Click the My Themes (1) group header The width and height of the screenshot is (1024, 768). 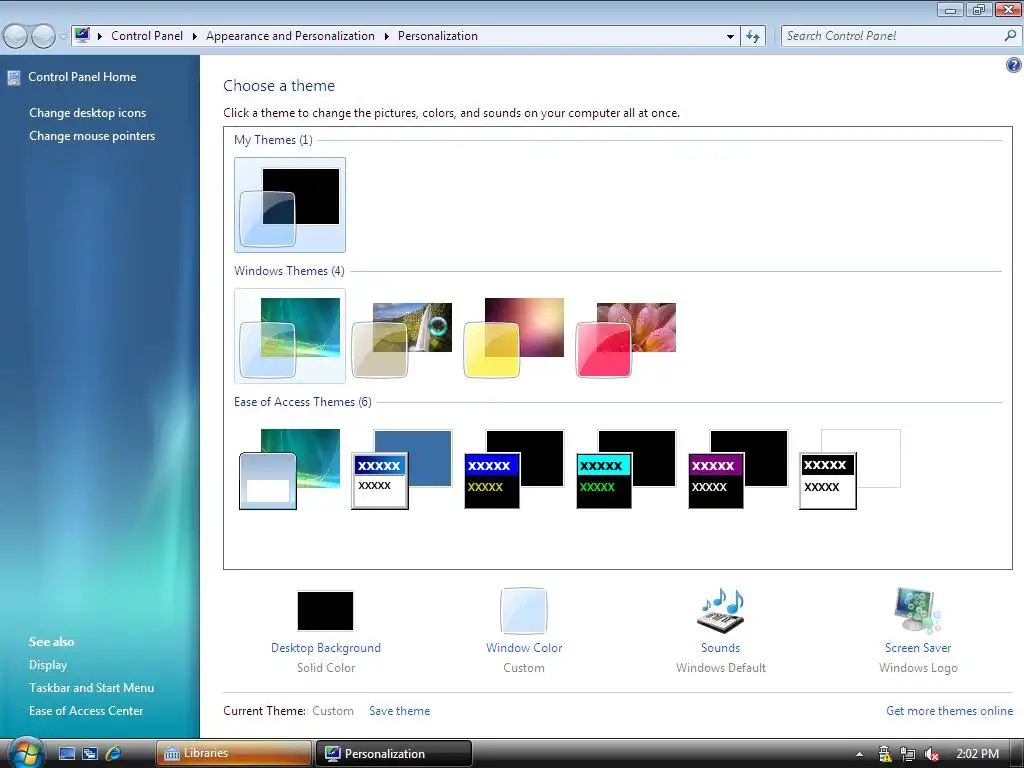273,140
